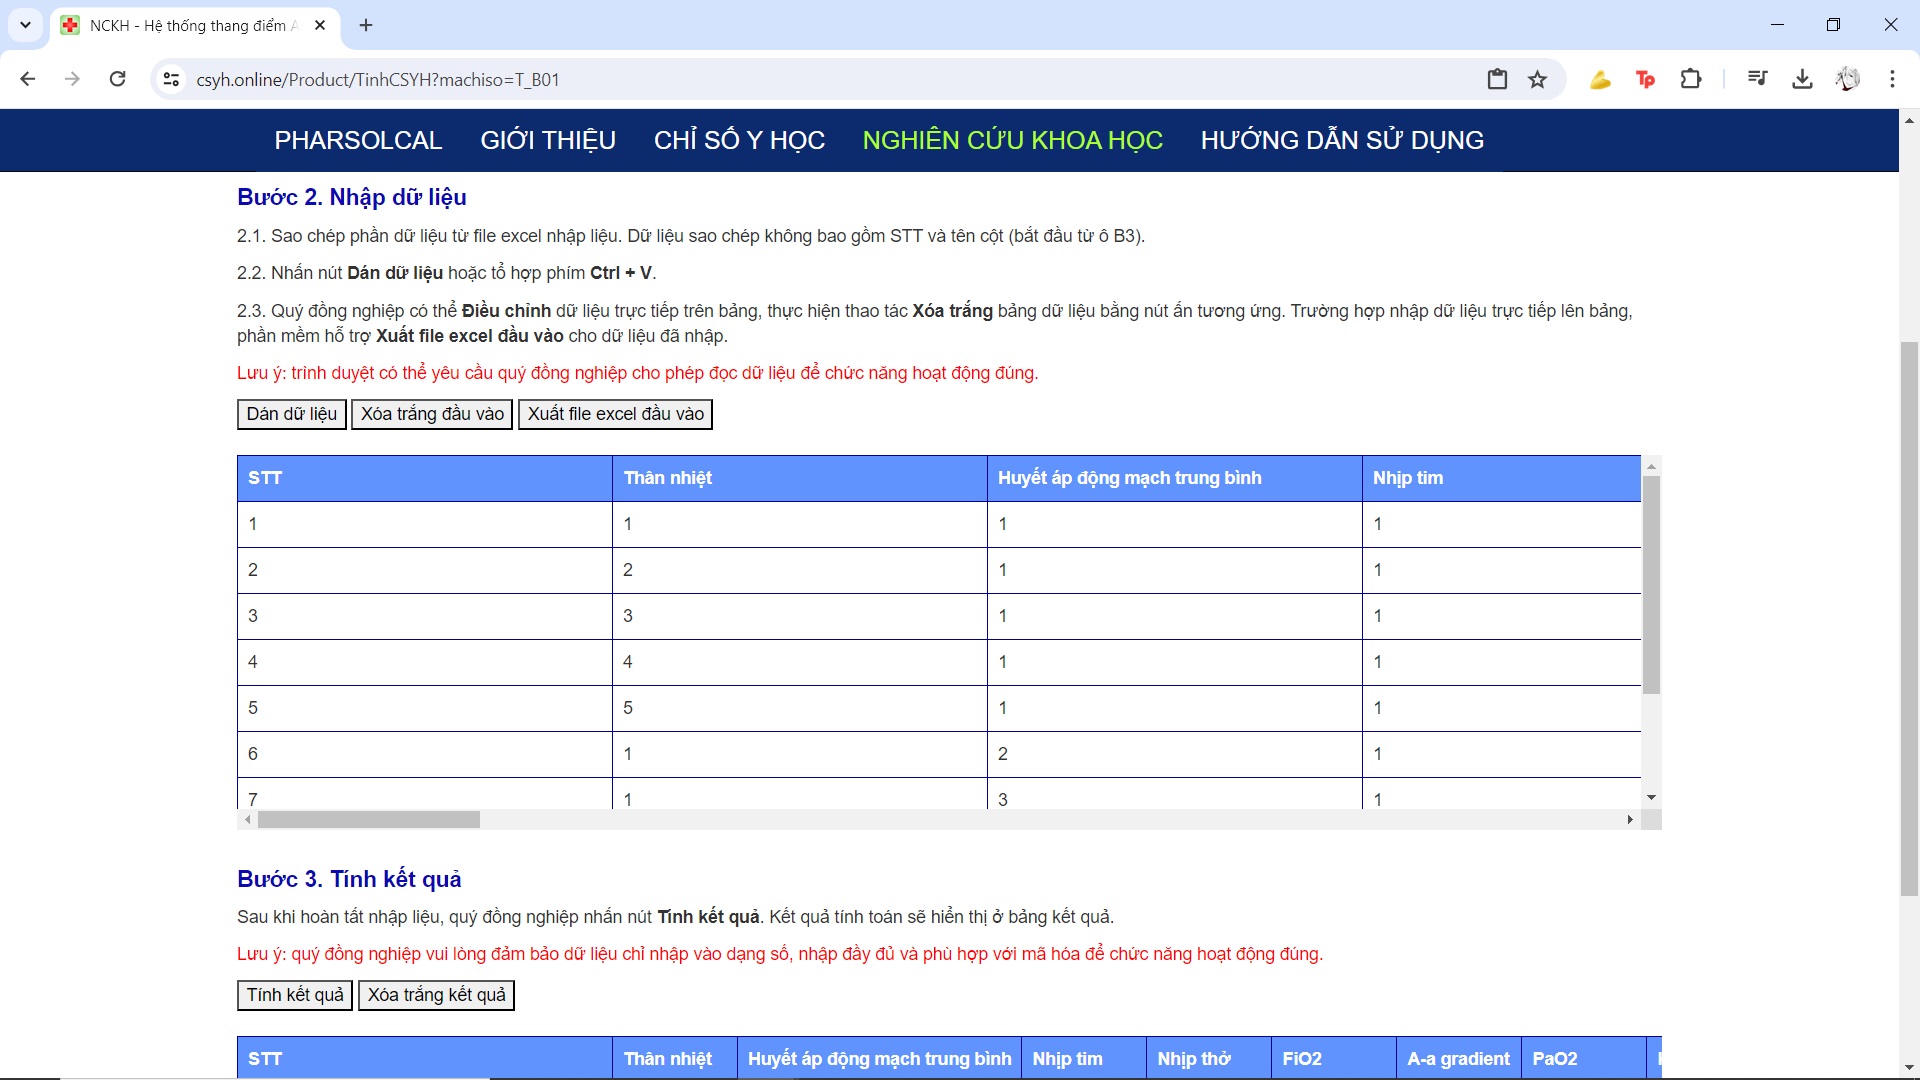Select Thân nhiệt cell in row 4
The width and height of the screenshot is (1920, 1080).
tap(800, 662)
